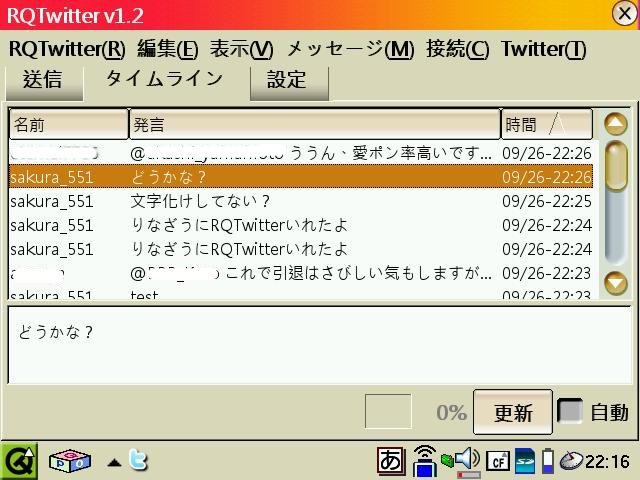Image resolution: width=640 pixels, height=480 pixels.
Task: Sort the timeline by 時間 column
Action: point(546,125)
